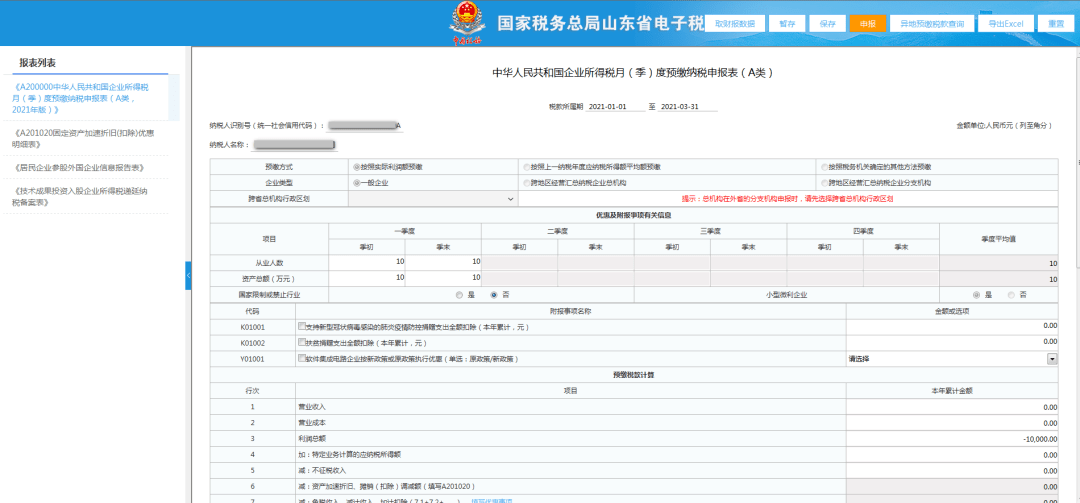This screenshot has width=1080, height=503.
Task: Choose 是 for 国家限制或禁止行业
Action: 459,295
